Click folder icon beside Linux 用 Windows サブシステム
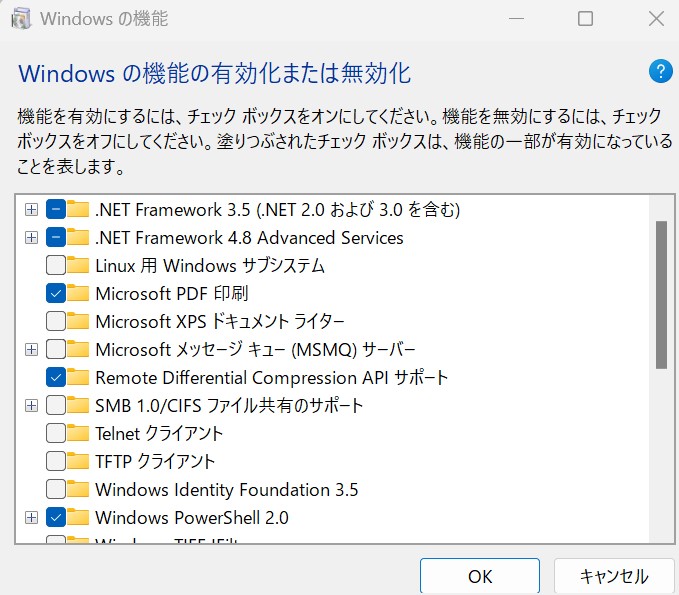Image resolution: width=679 pixels, height=595 pixels. point(79,266)
